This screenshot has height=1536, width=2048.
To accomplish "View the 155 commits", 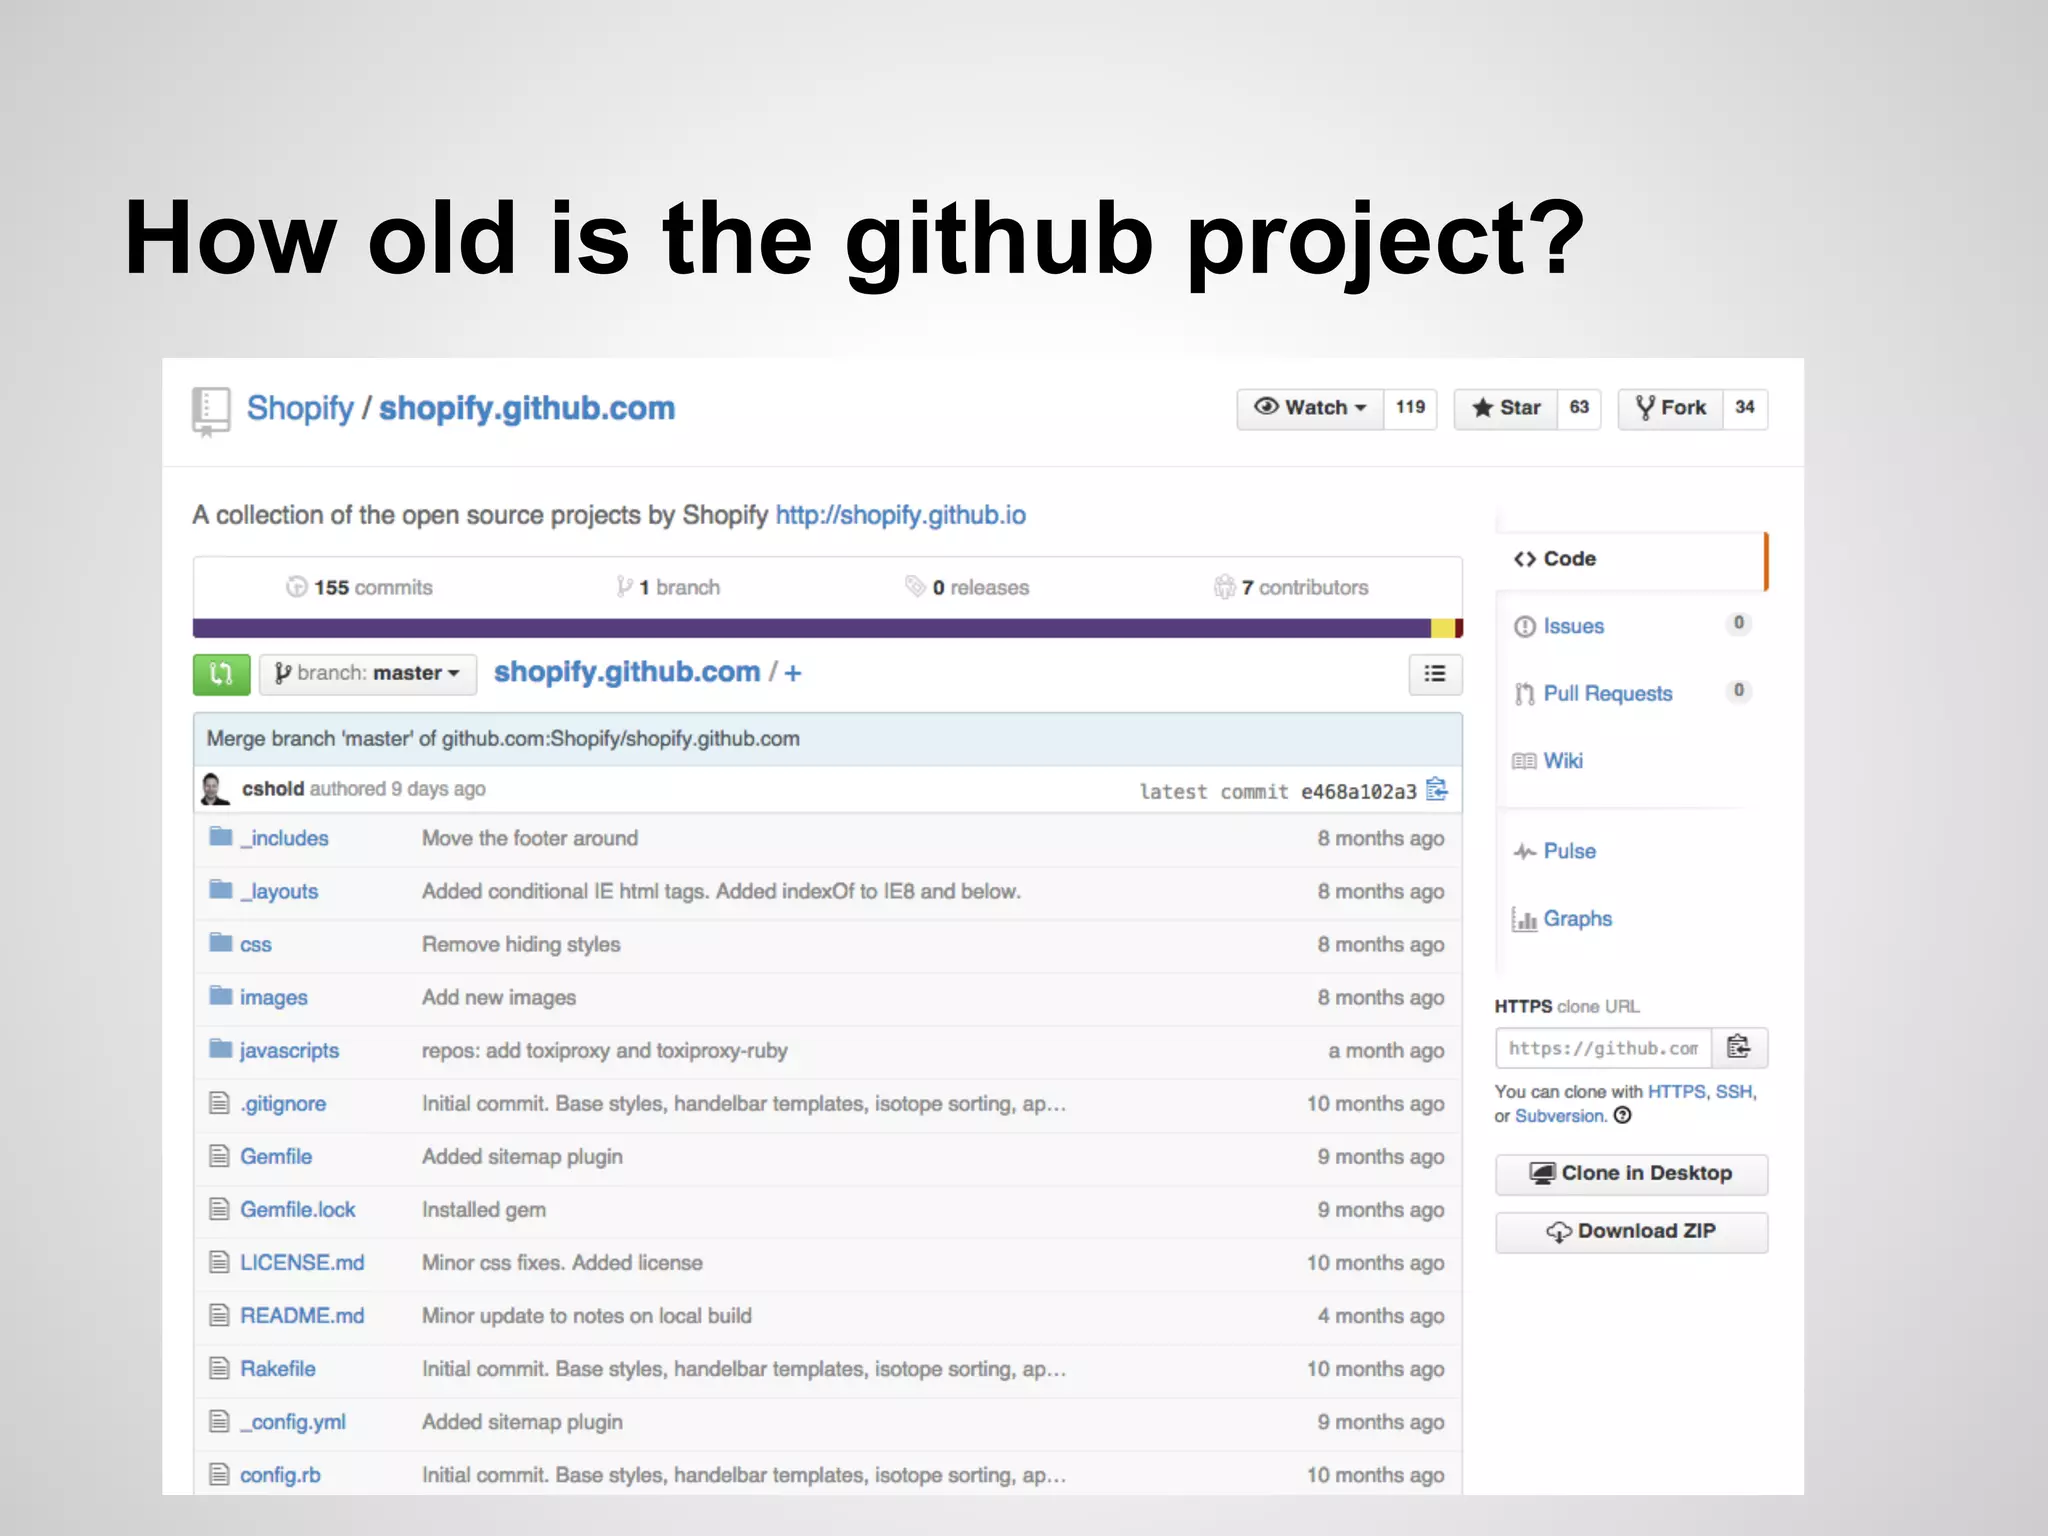I will pos(360,587).
